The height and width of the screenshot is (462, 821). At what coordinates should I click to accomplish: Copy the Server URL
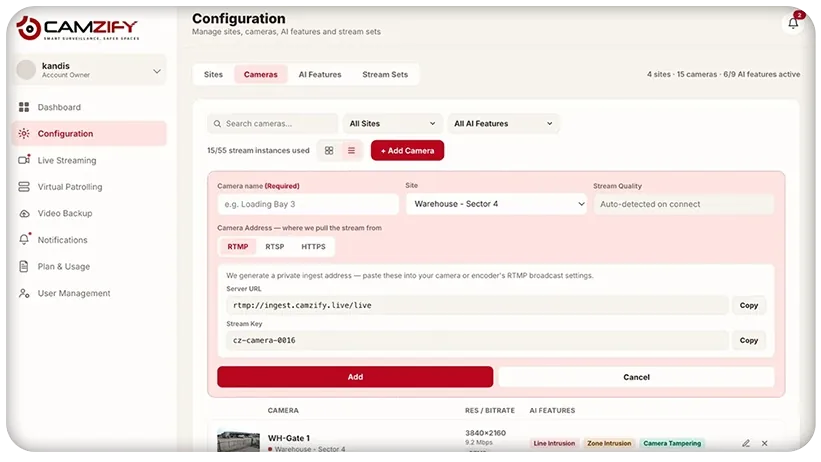749,305
